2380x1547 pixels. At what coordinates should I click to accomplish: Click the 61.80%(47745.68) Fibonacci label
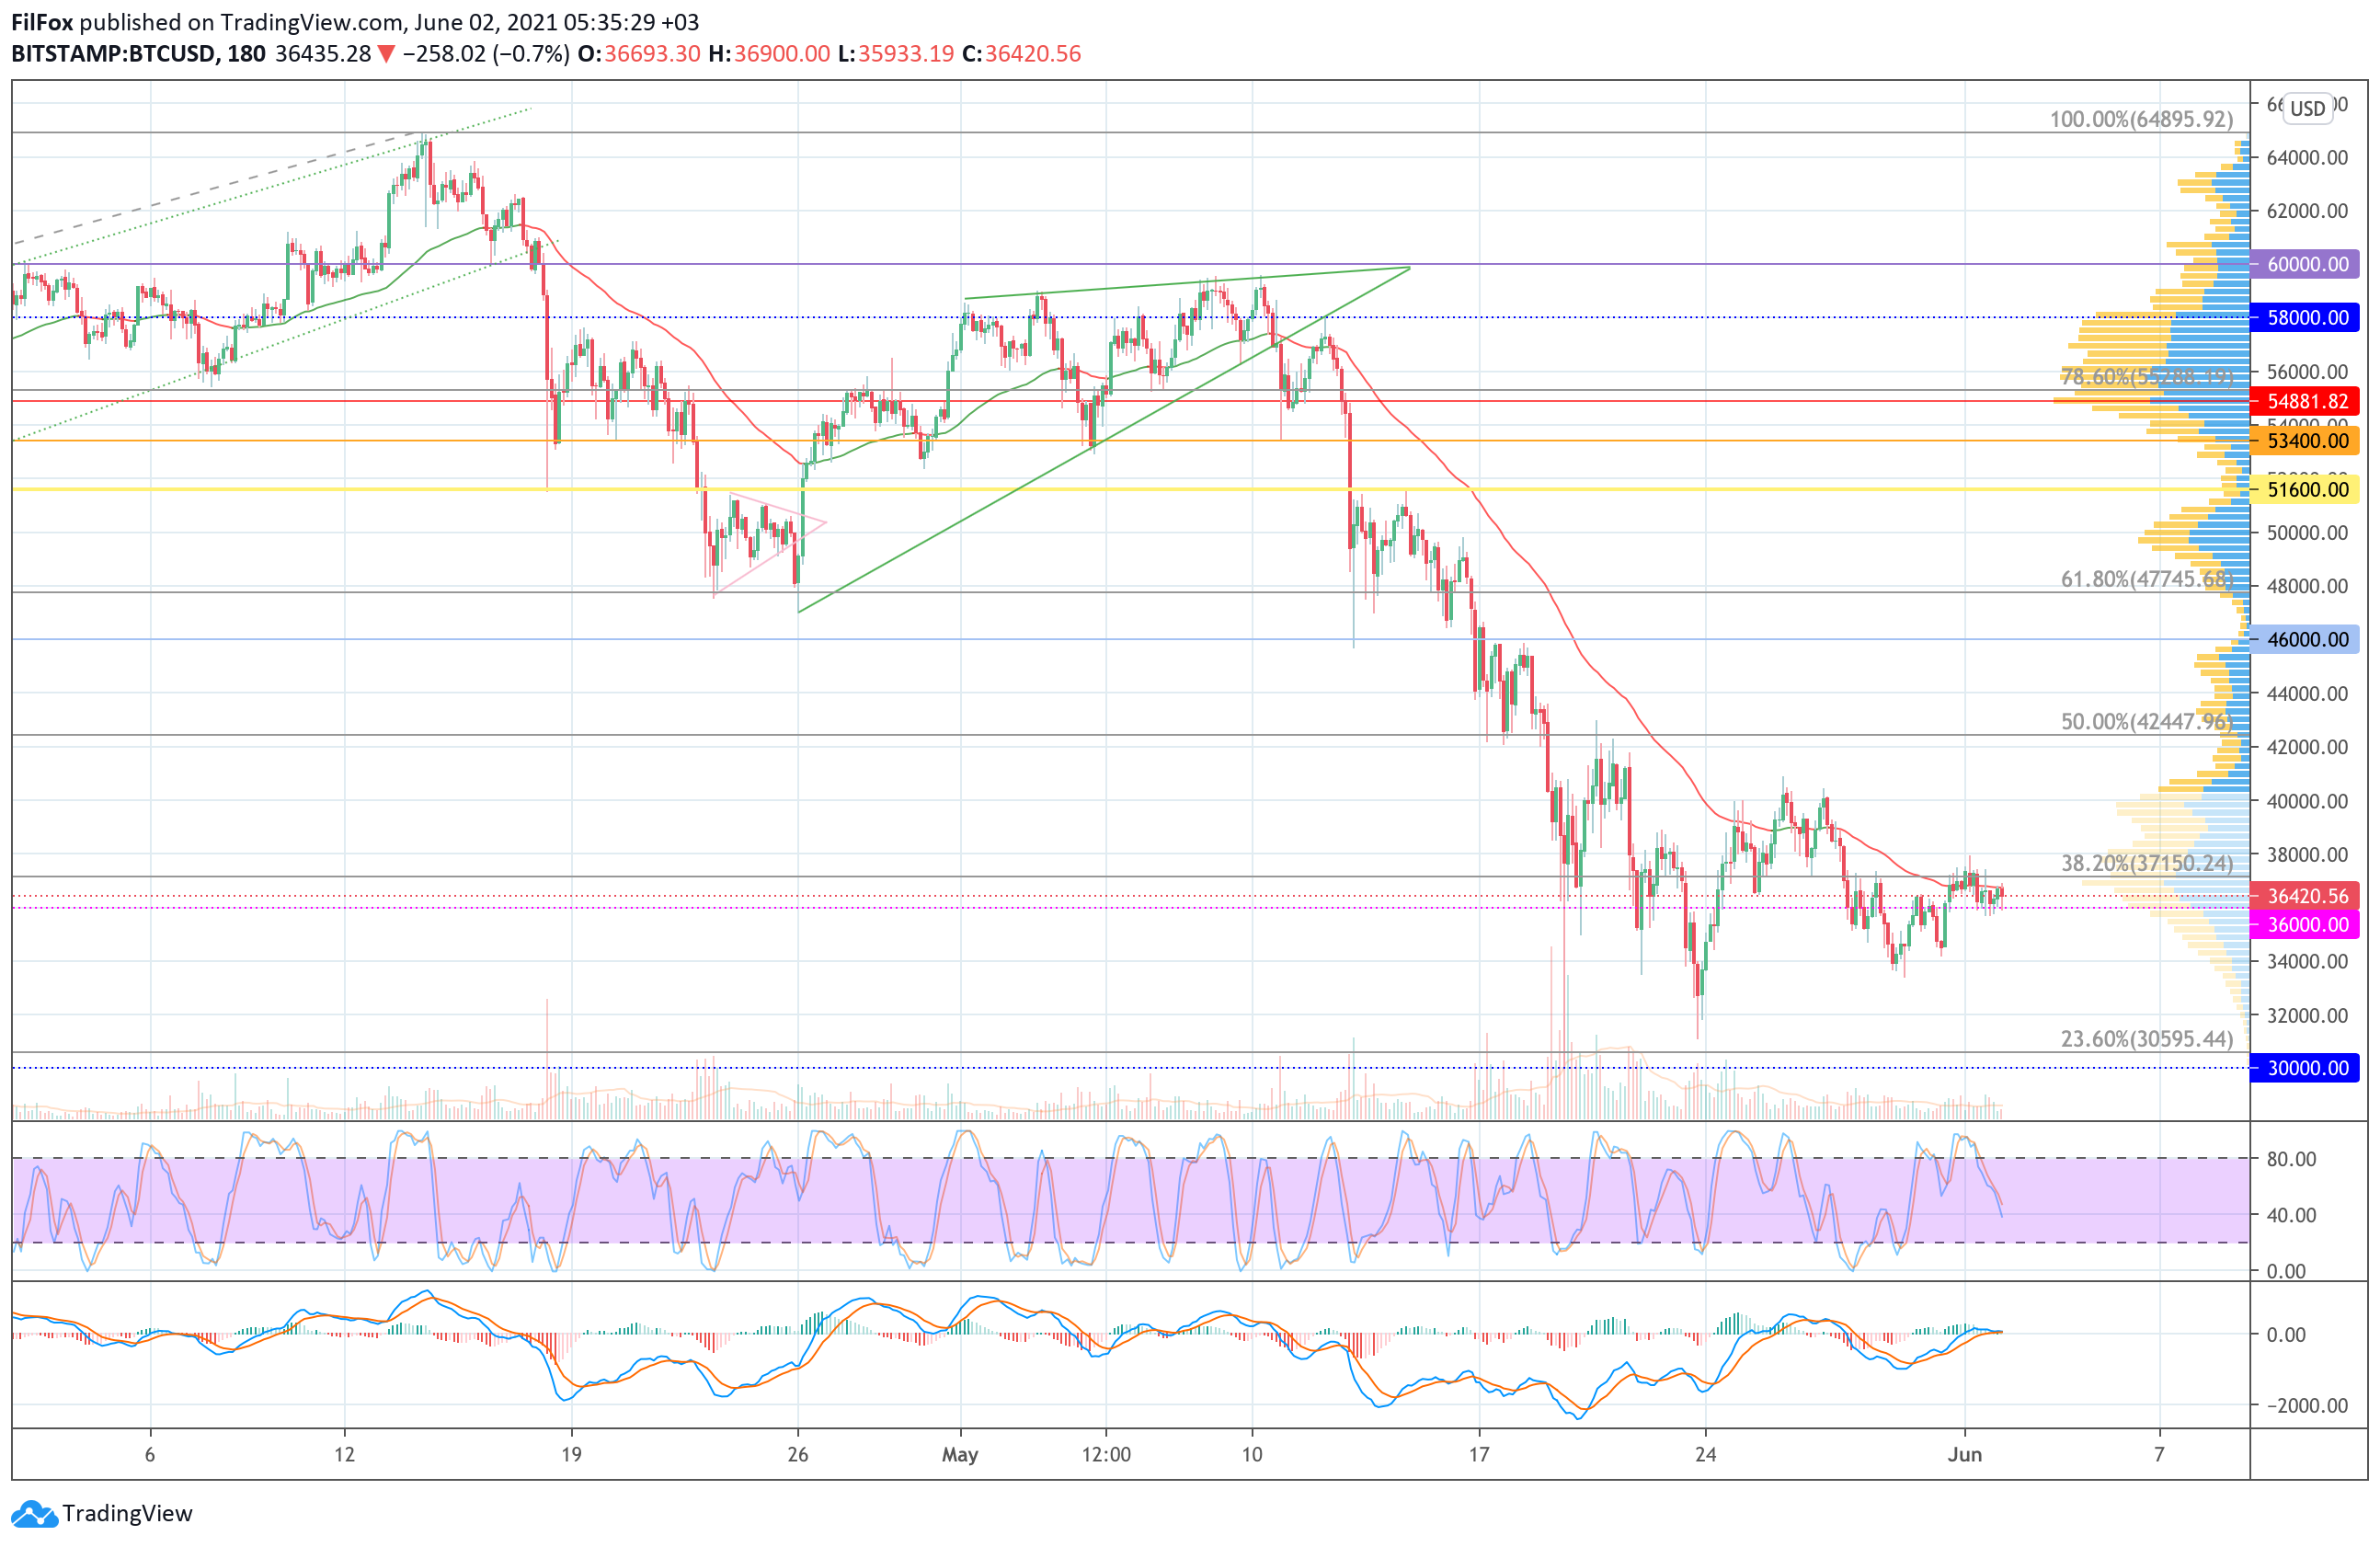[x=2146, y=579]
